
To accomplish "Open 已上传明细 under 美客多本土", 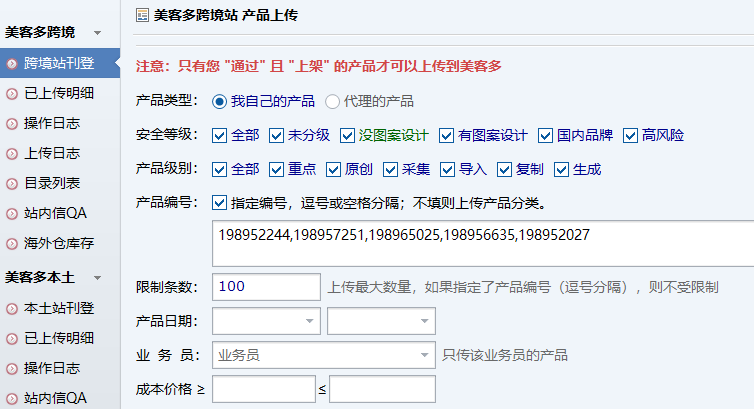I will pos(60,338).
